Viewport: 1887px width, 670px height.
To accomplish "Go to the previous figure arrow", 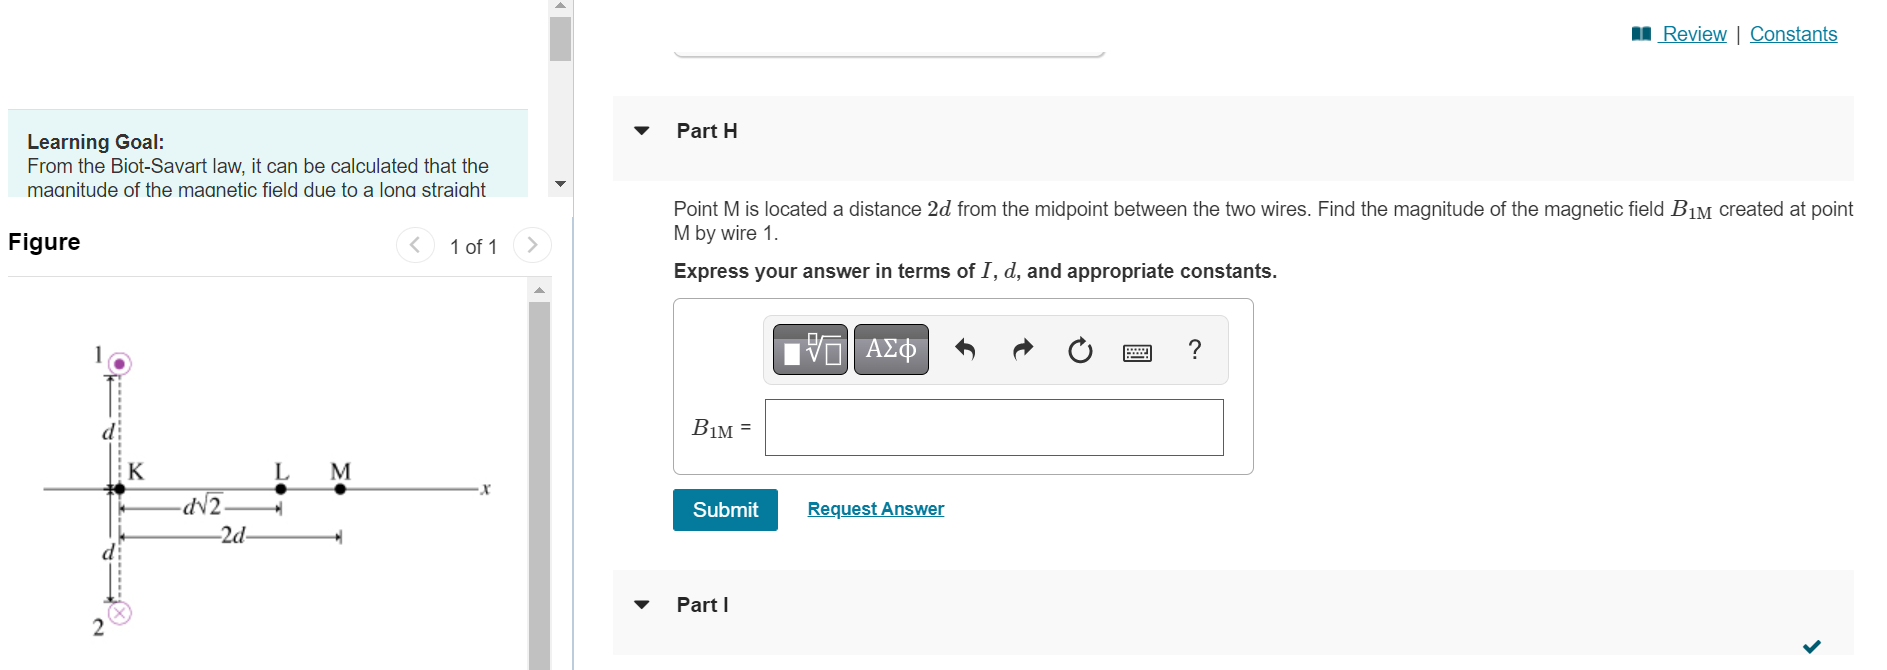I will pyautogui.click(x=415, y=245).
